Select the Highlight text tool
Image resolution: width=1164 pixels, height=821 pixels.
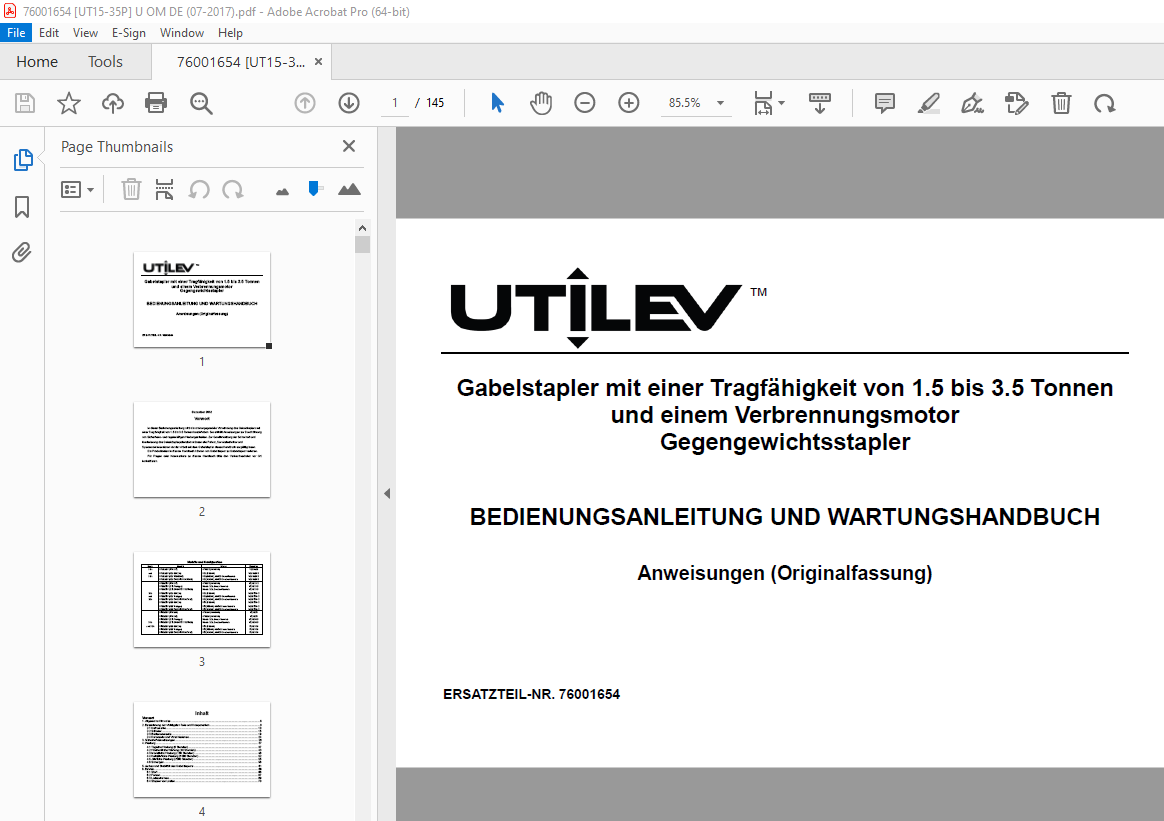pyautogui.click(x=929, y=103)
